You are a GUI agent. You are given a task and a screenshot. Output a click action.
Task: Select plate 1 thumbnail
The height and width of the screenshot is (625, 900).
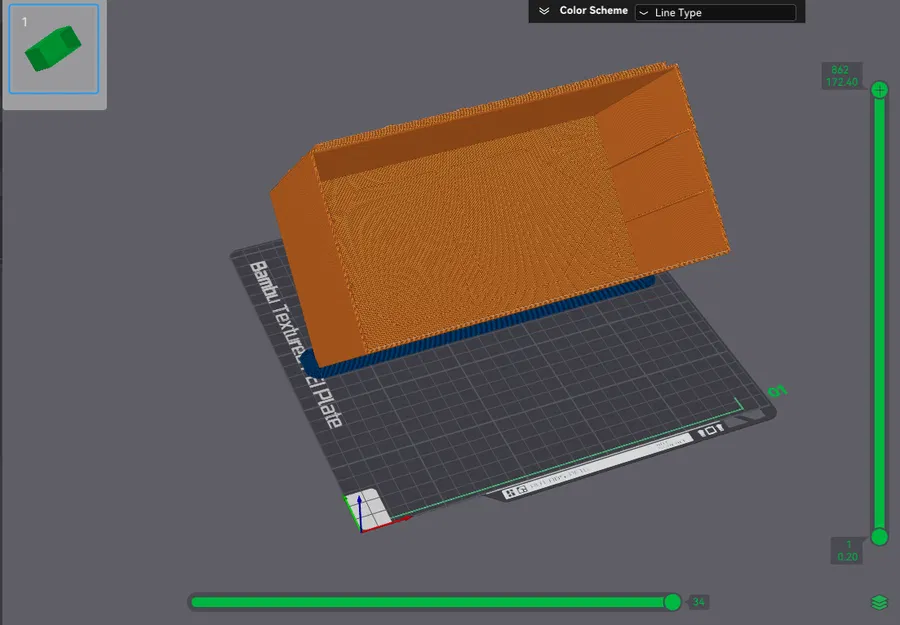(54, 49)
